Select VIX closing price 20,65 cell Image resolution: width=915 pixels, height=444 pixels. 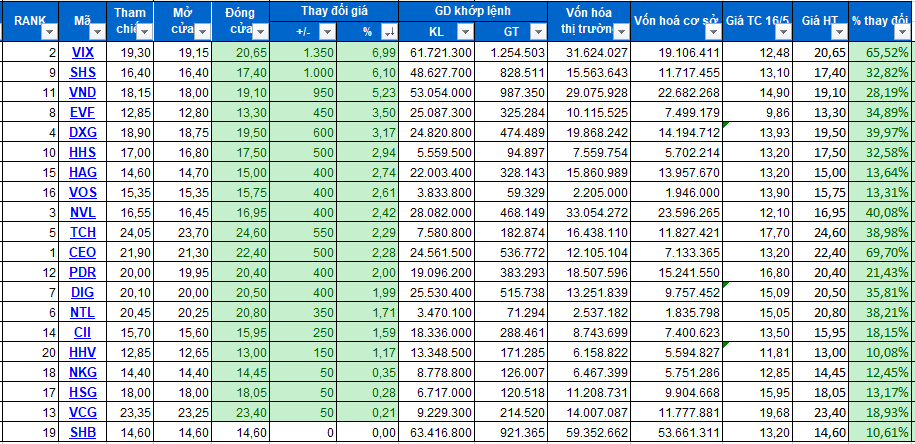click(241, 53)
